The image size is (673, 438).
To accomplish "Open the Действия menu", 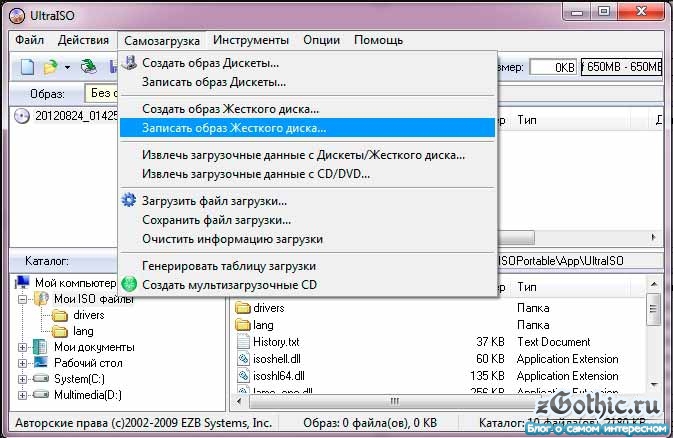I will click(83, 40).
